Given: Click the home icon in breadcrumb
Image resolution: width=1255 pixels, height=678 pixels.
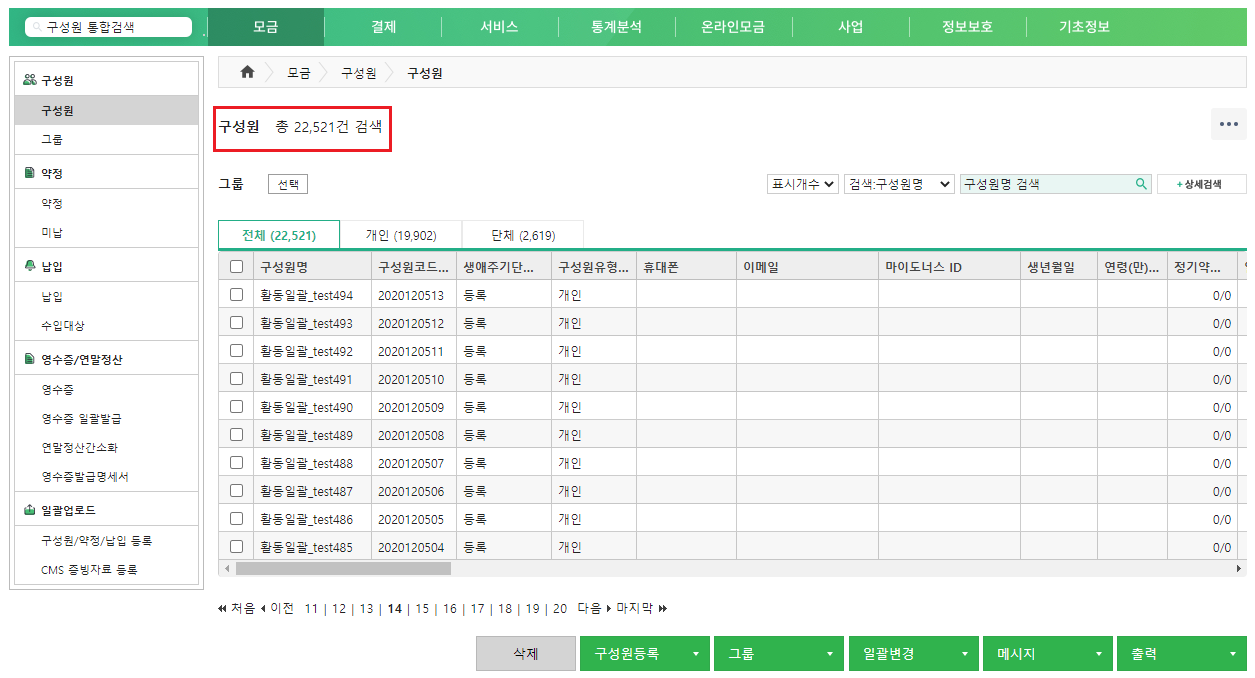Looking at the screenshot, I should coord(247,73).
